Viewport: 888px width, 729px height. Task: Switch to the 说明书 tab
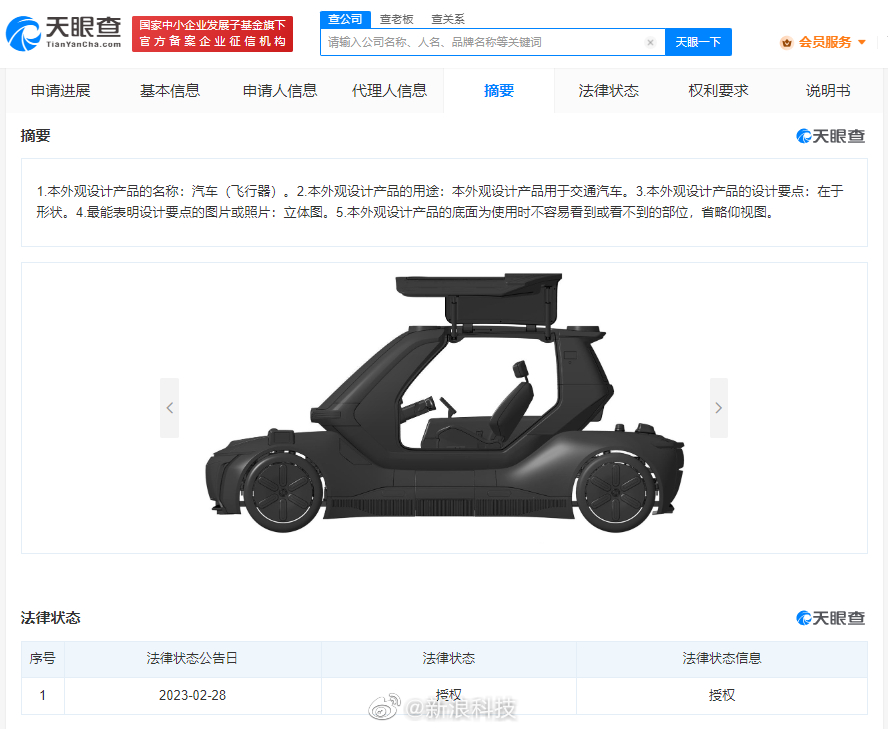pos(827,91)
